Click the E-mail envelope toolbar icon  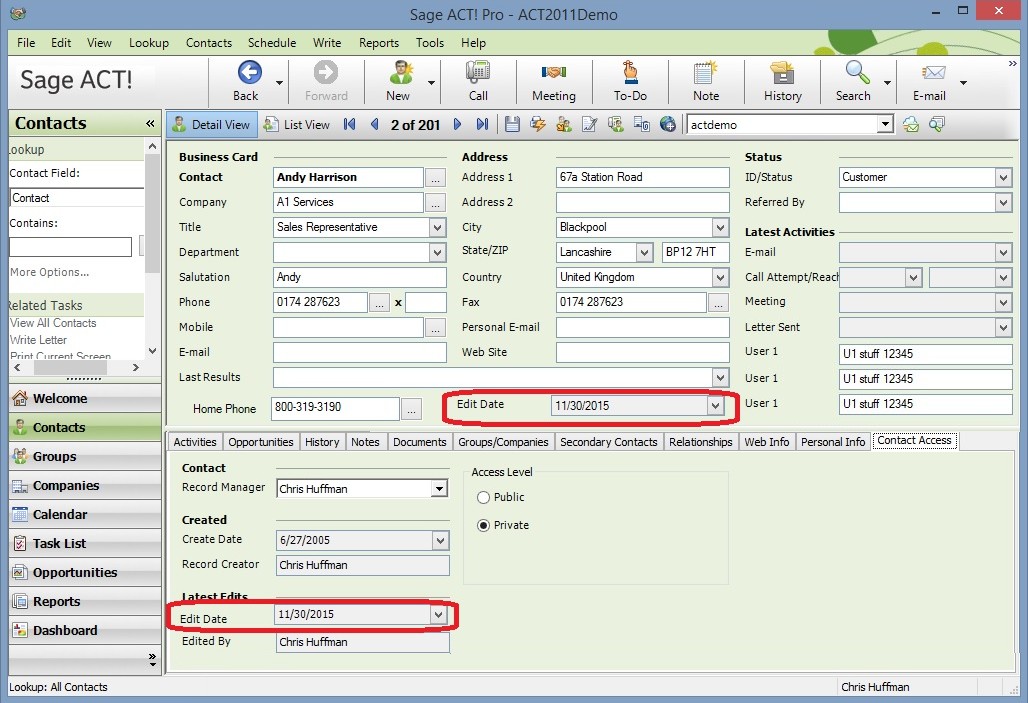click(933, 72)
